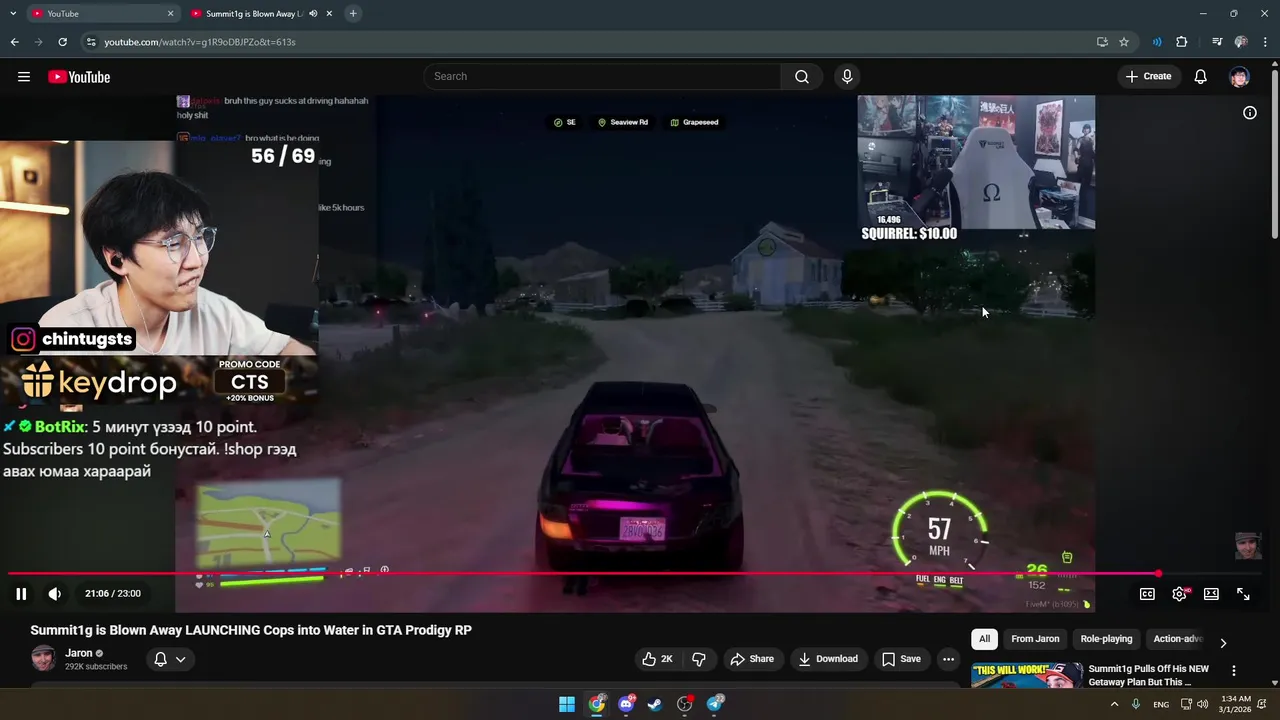The image size is (1280, 720).
Task: Go back in browser history
Action: pos(14,42)
